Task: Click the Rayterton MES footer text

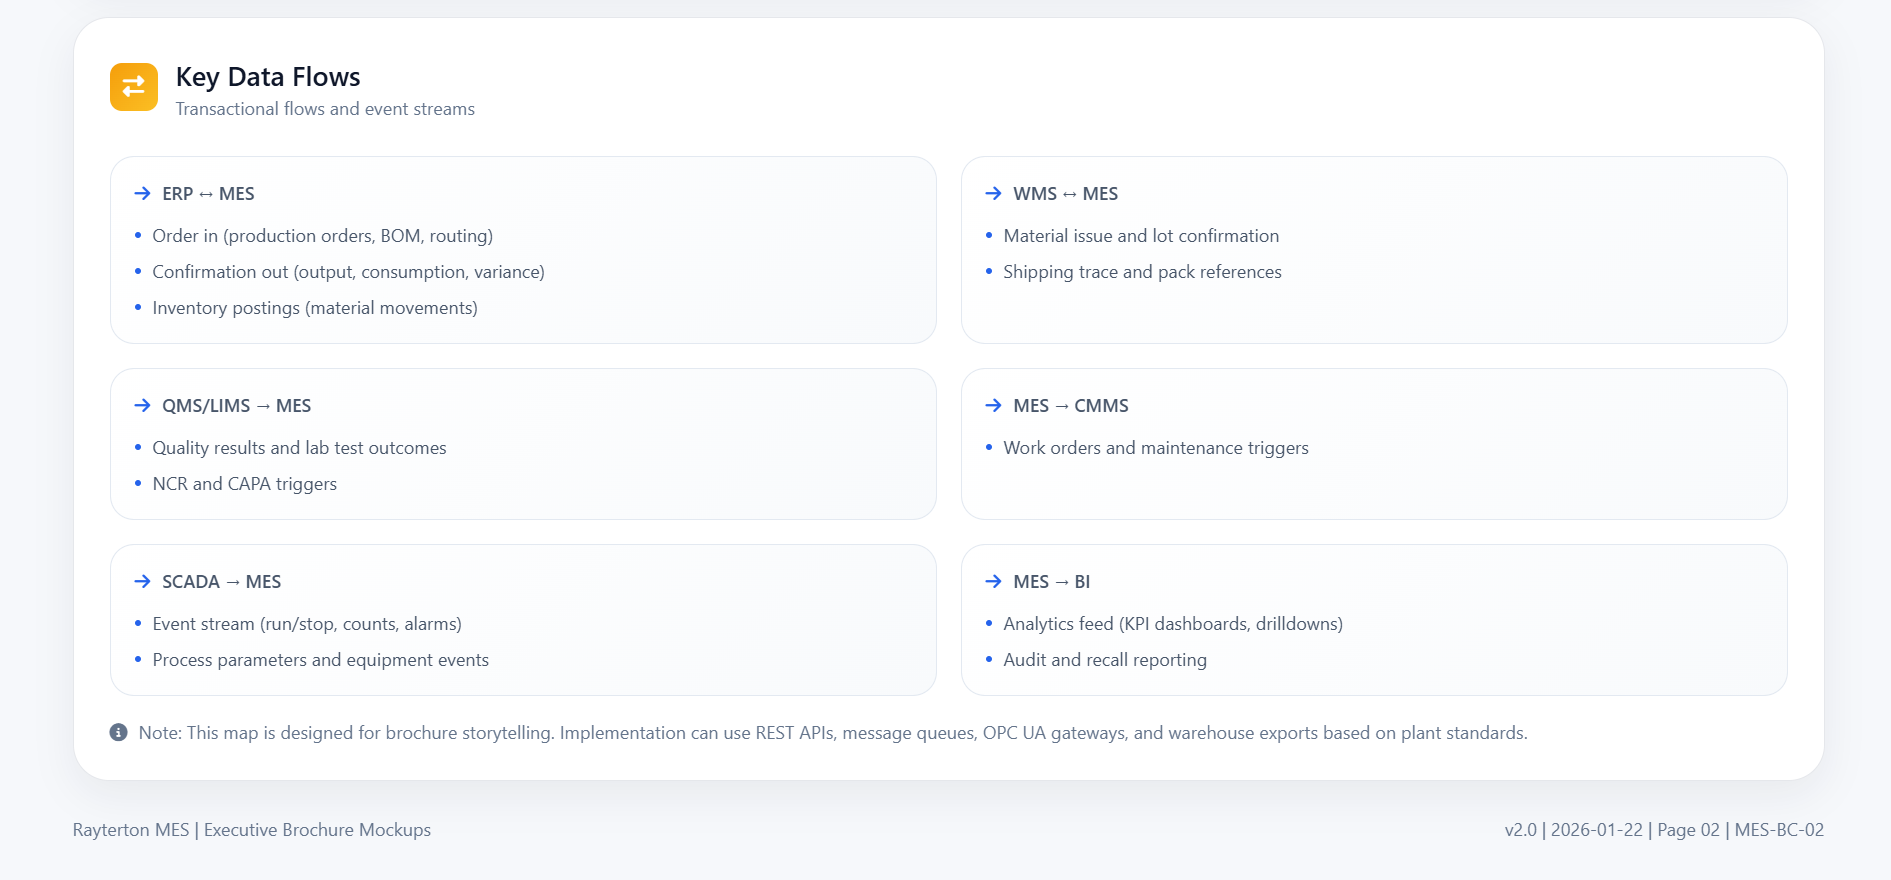Action: [x=251, y=830]
